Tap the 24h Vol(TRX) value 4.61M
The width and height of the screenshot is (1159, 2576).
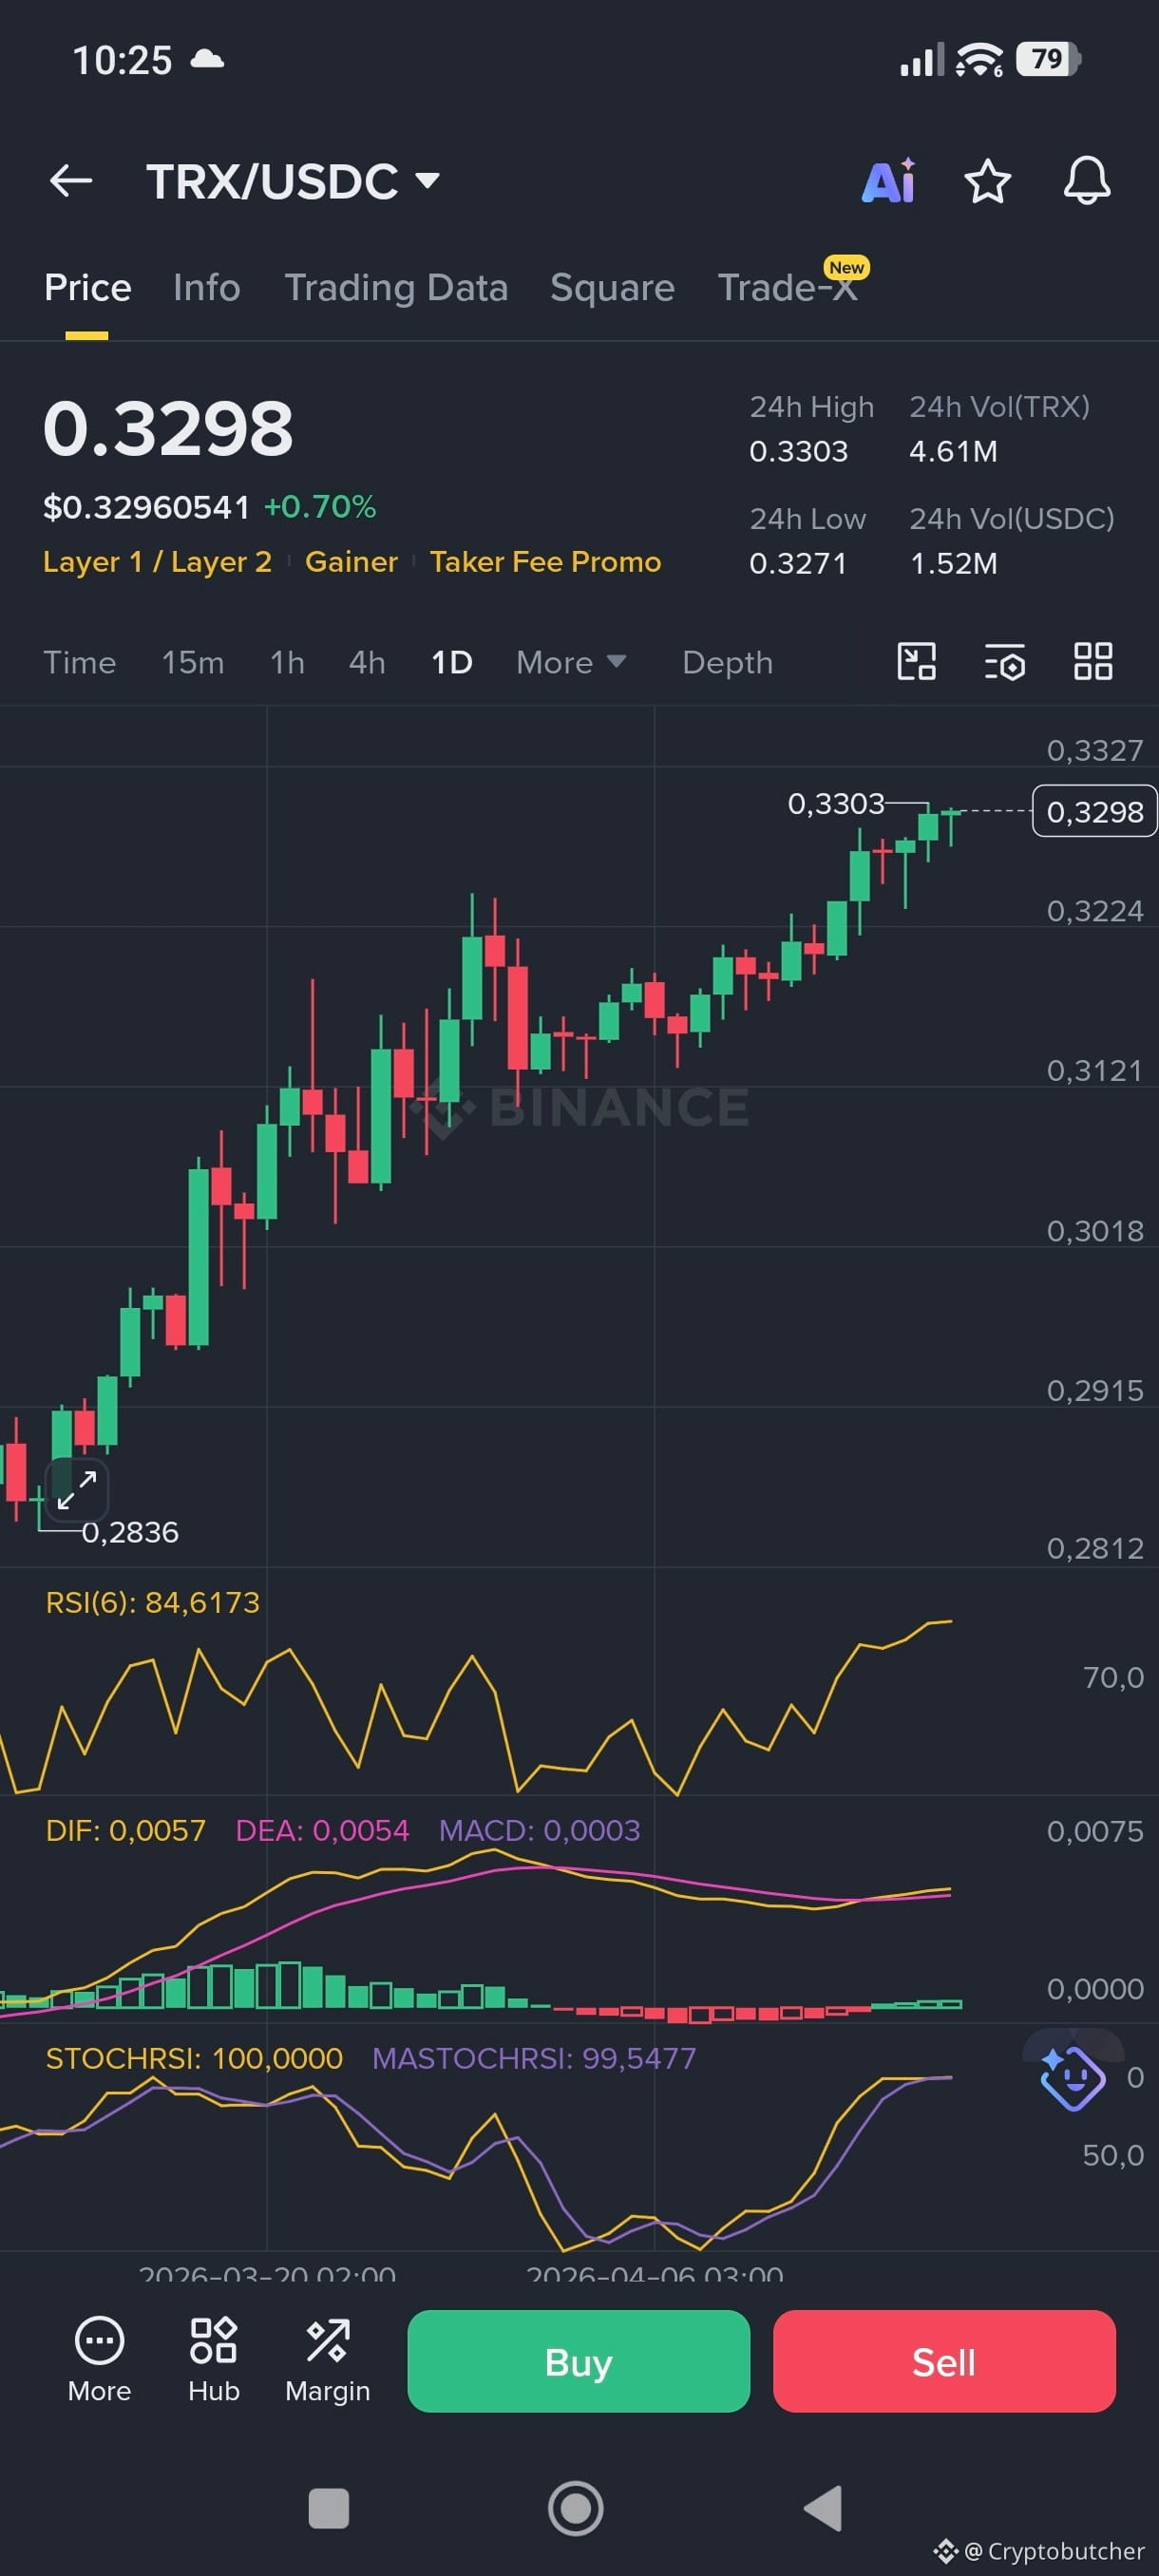pyautogui.click(x=953, y=452)
